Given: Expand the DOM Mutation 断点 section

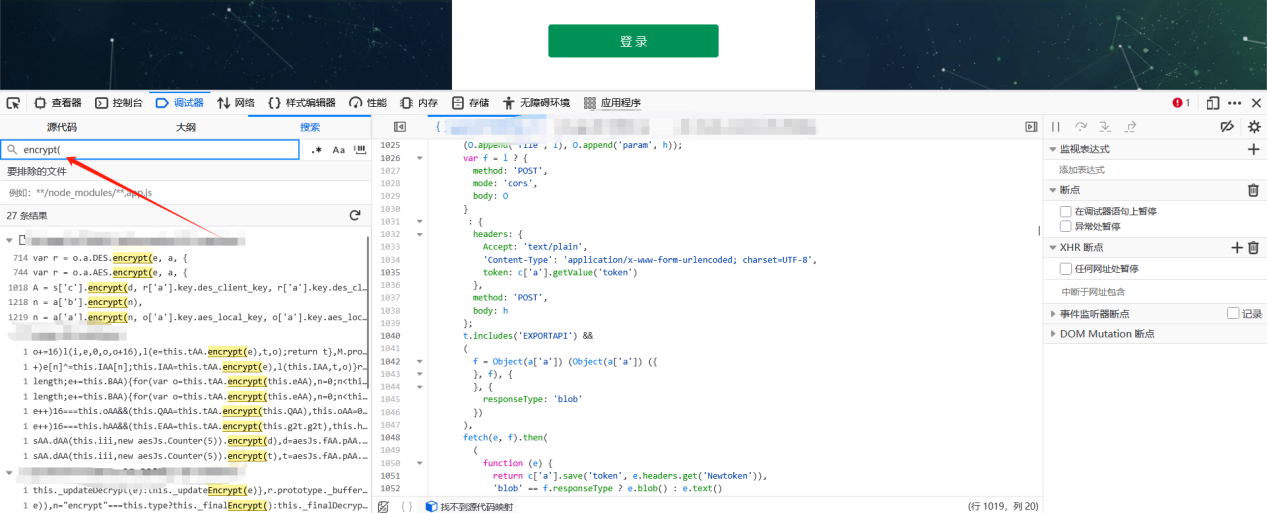Looking at the screenshot, I should tap(1052, 334).
